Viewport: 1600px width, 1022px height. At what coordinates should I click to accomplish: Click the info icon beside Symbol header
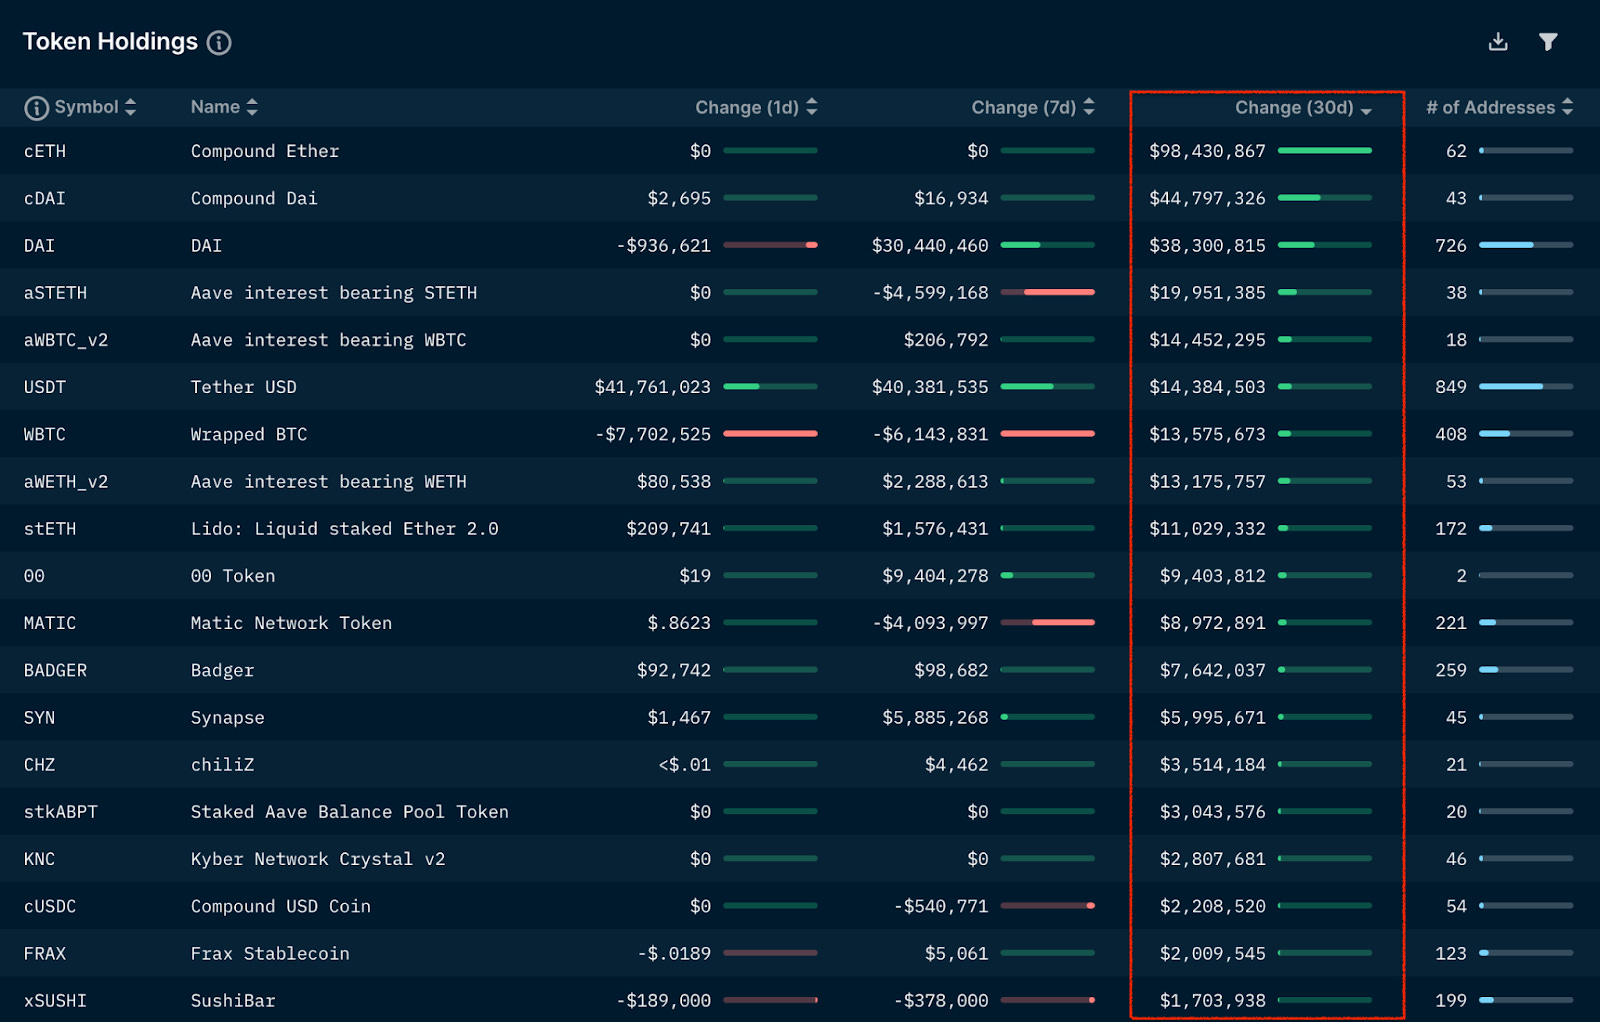(x=36, y=108)
